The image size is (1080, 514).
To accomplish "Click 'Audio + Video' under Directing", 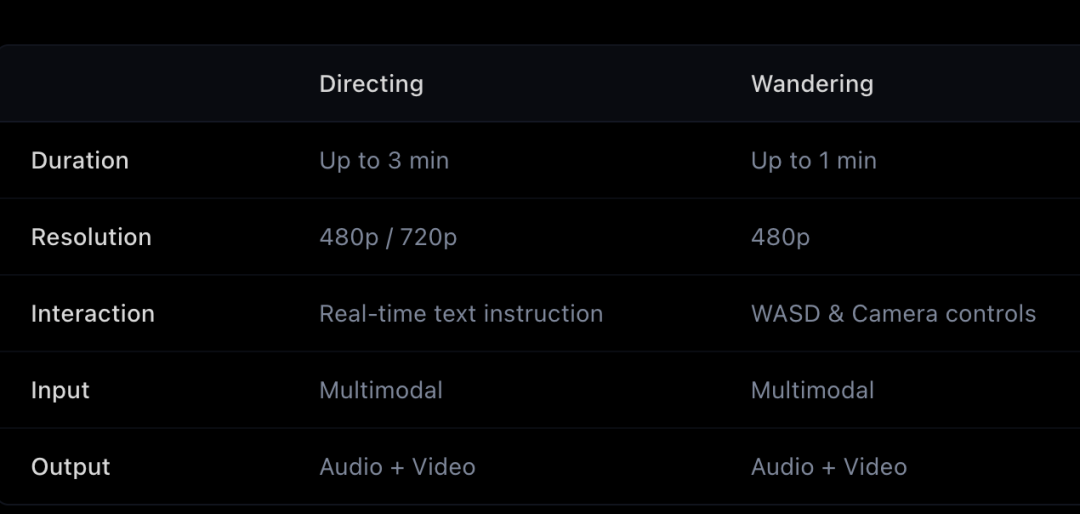I will pos(397,467).
